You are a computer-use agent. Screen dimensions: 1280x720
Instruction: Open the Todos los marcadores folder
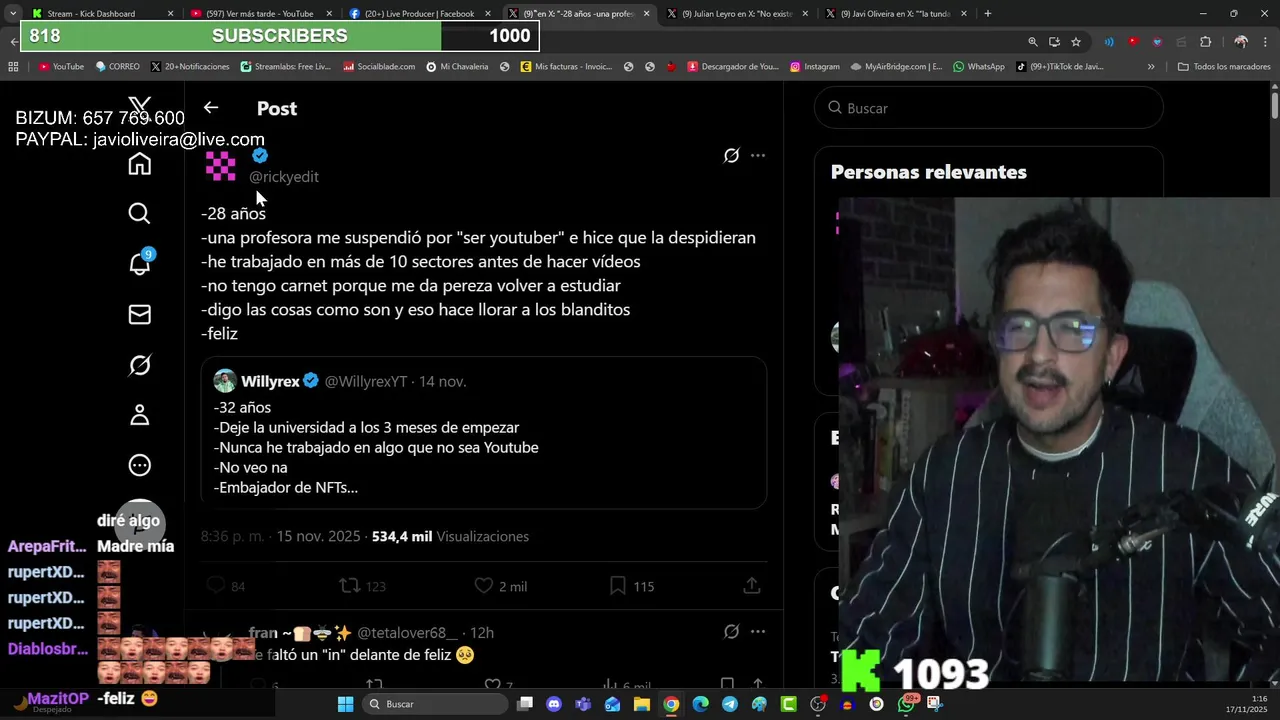tap(1224, 67)
